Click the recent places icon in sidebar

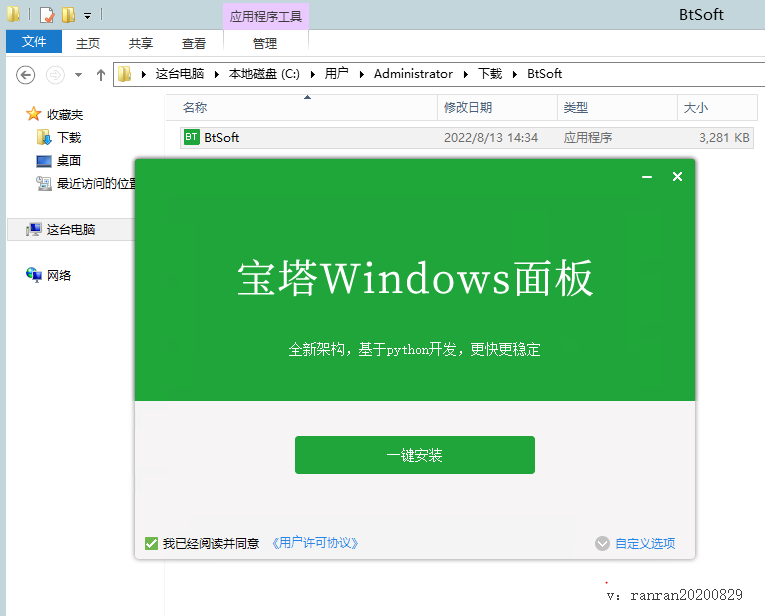tap(44, 183)
